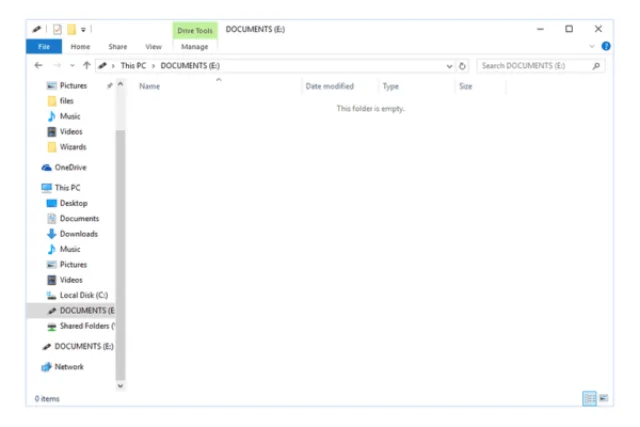Screen dimensions: 640x427
Task: Go up one level with the Up arrow
Action: point(87,65)
